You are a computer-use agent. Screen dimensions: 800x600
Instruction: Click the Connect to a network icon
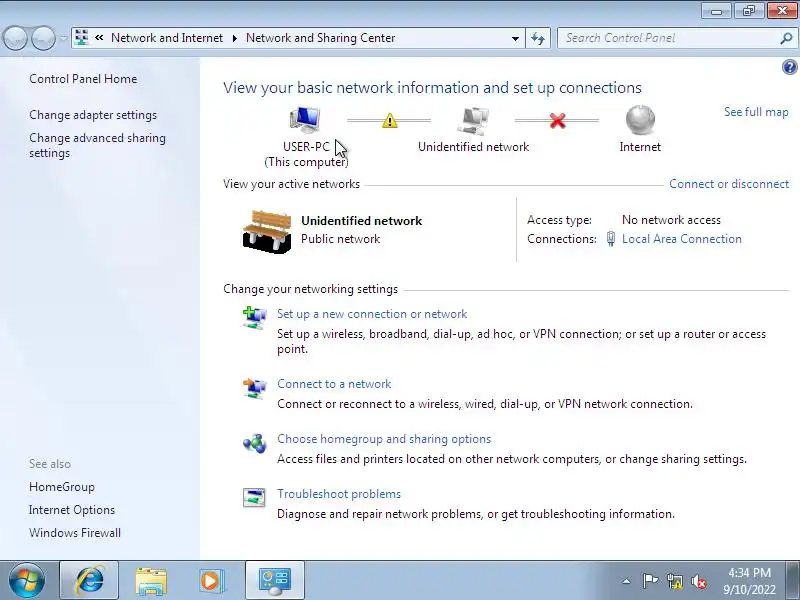point(254,388)
